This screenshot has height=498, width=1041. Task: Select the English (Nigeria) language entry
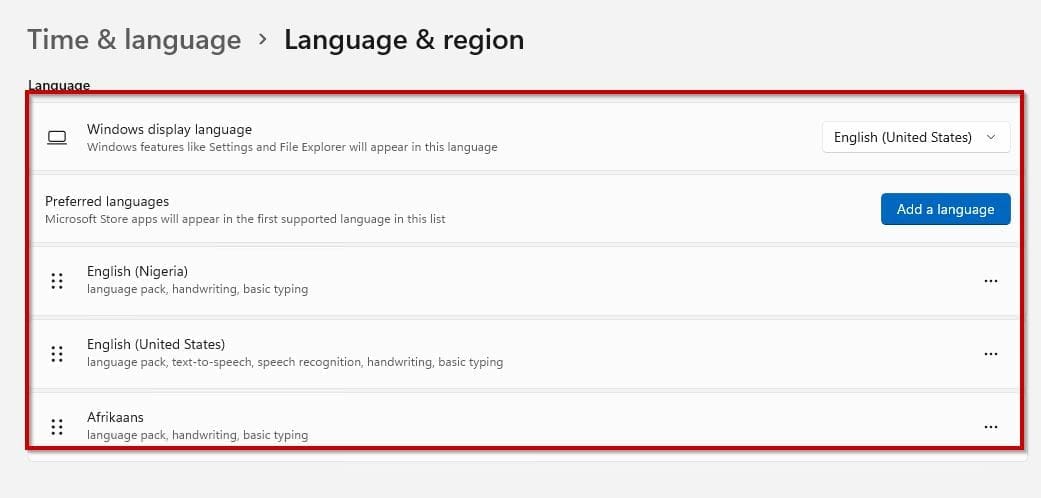click(x=138, y=271)
